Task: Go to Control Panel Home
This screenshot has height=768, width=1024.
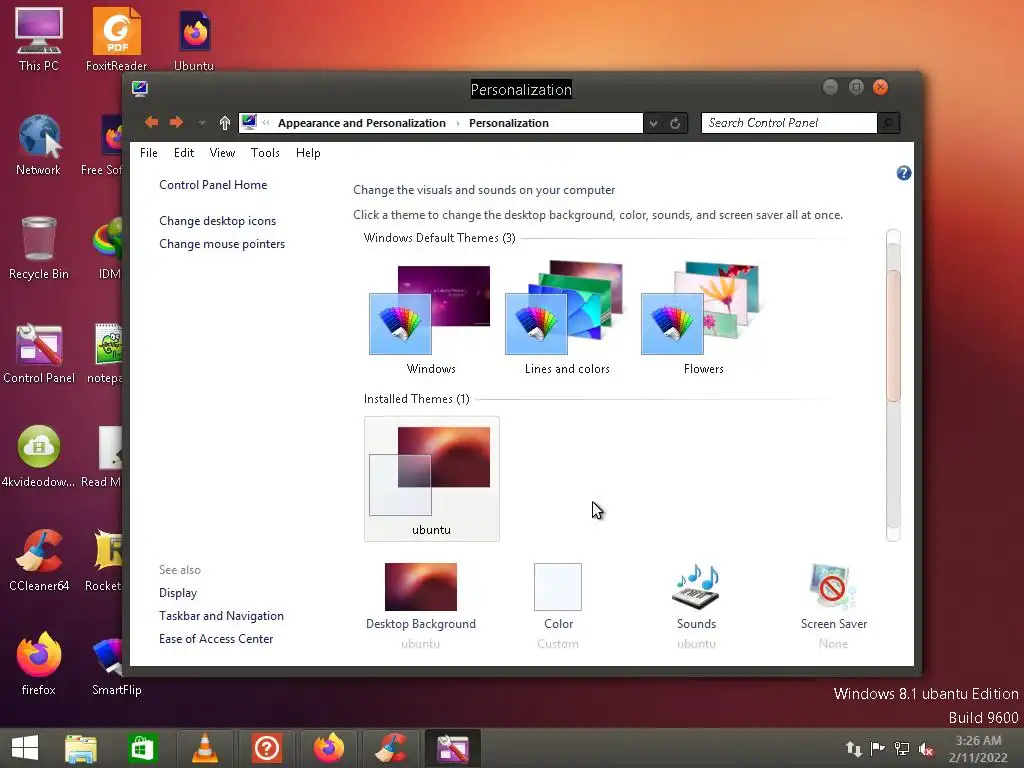Action: point(213,185)
